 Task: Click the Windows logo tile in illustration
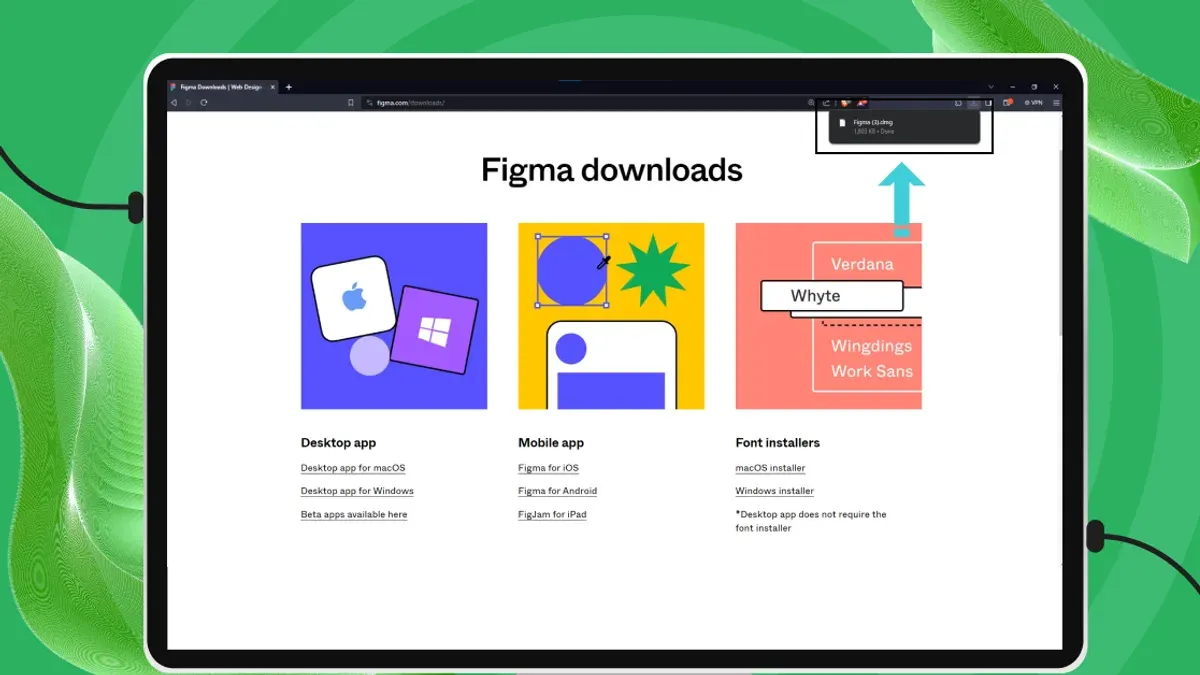coord(434,330)
